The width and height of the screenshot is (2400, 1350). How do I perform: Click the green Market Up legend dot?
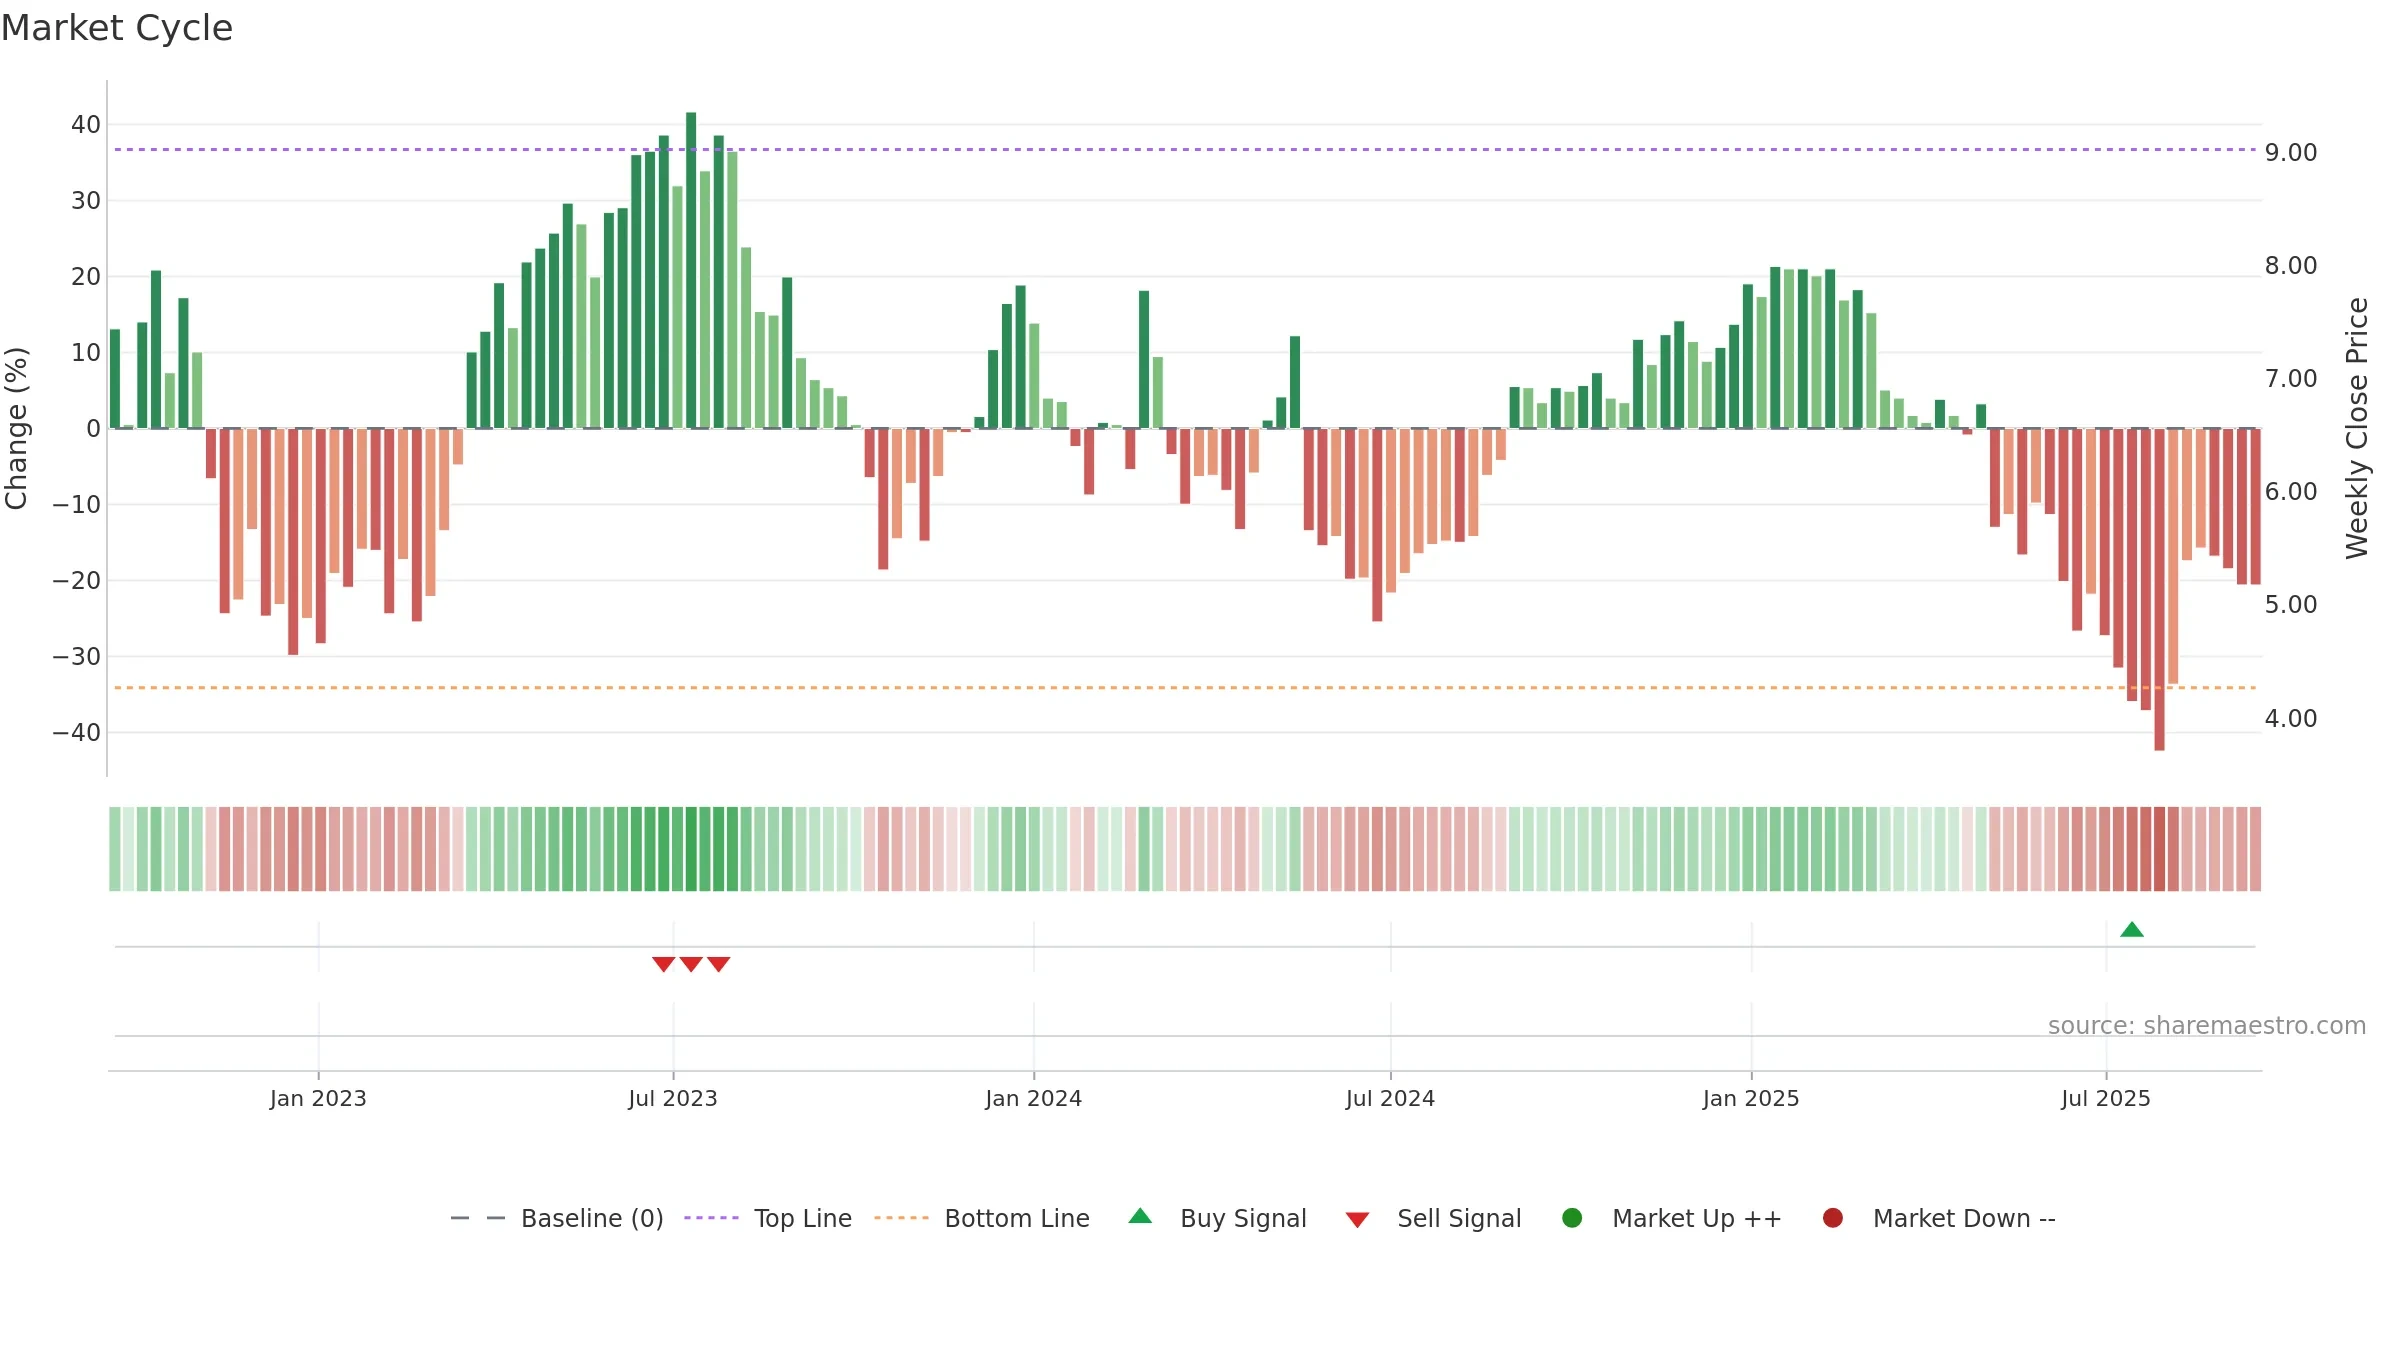[x=1572, y=1218]
